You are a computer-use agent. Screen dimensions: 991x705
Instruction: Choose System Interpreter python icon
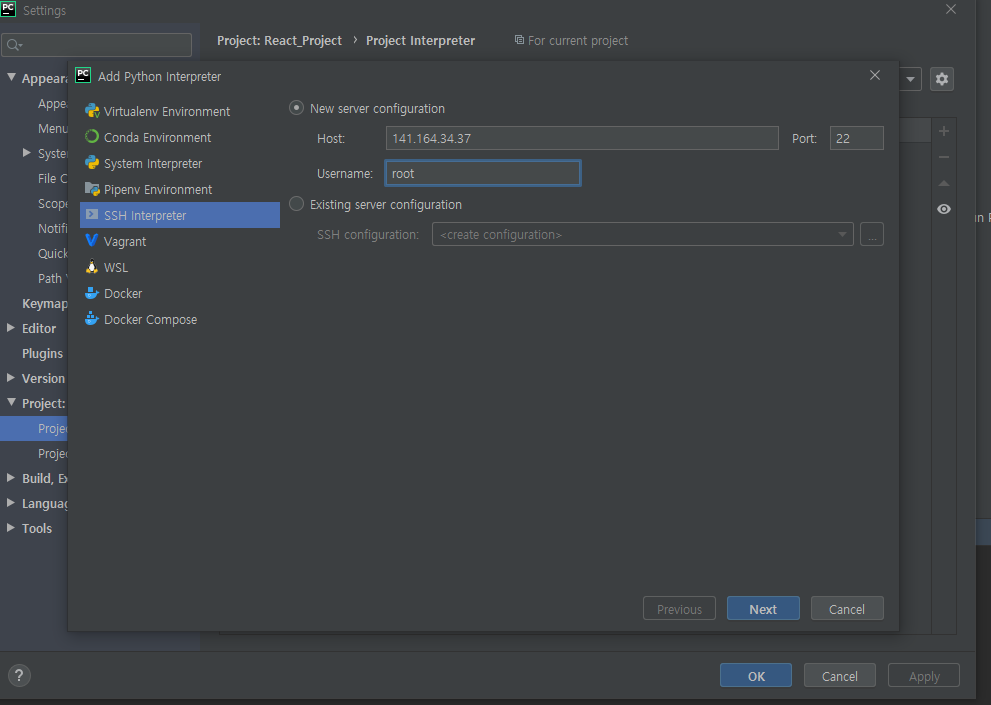coord(92,163)
